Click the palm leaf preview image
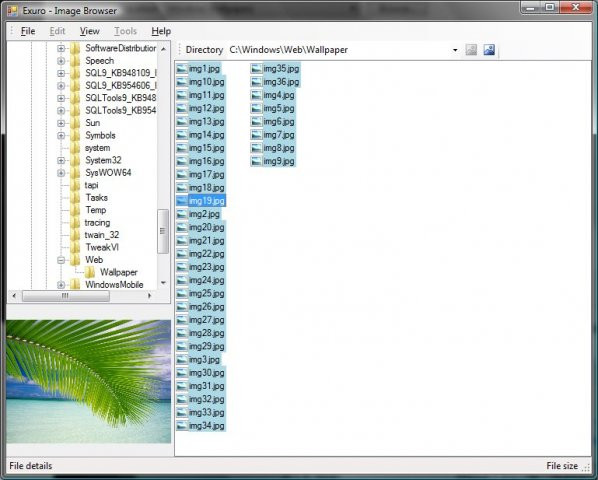 88,381
